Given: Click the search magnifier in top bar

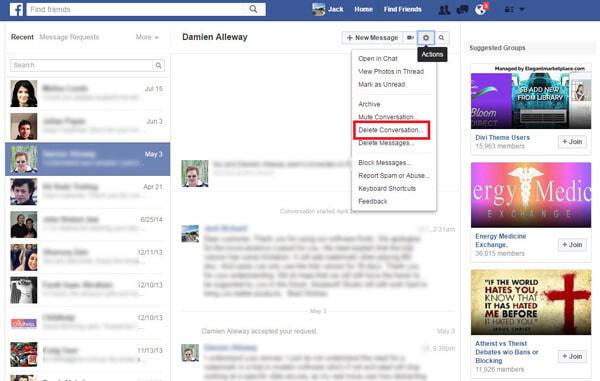Looking at the screenshot, I should pos(253,9).
